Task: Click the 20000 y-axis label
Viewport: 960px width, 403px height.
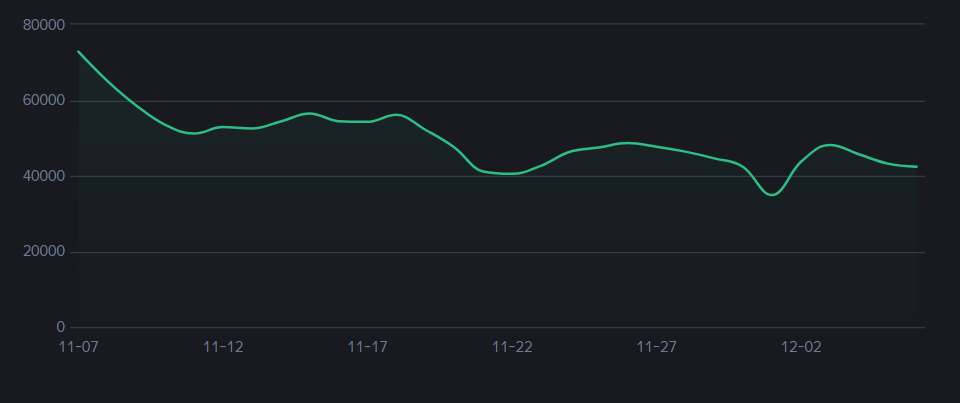Action: pyautogui.click(x=44, y=252)
